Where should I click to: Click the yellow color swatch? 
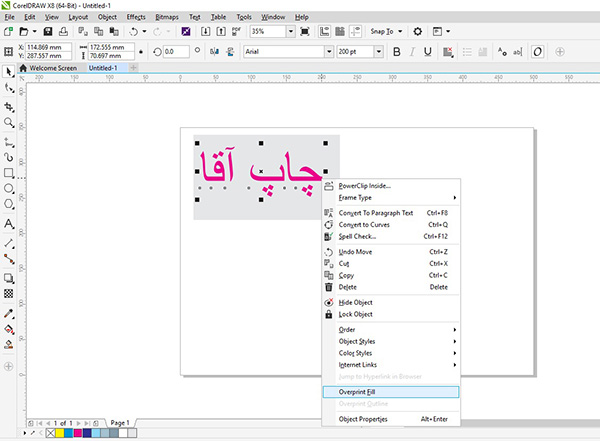click(59, 433)
